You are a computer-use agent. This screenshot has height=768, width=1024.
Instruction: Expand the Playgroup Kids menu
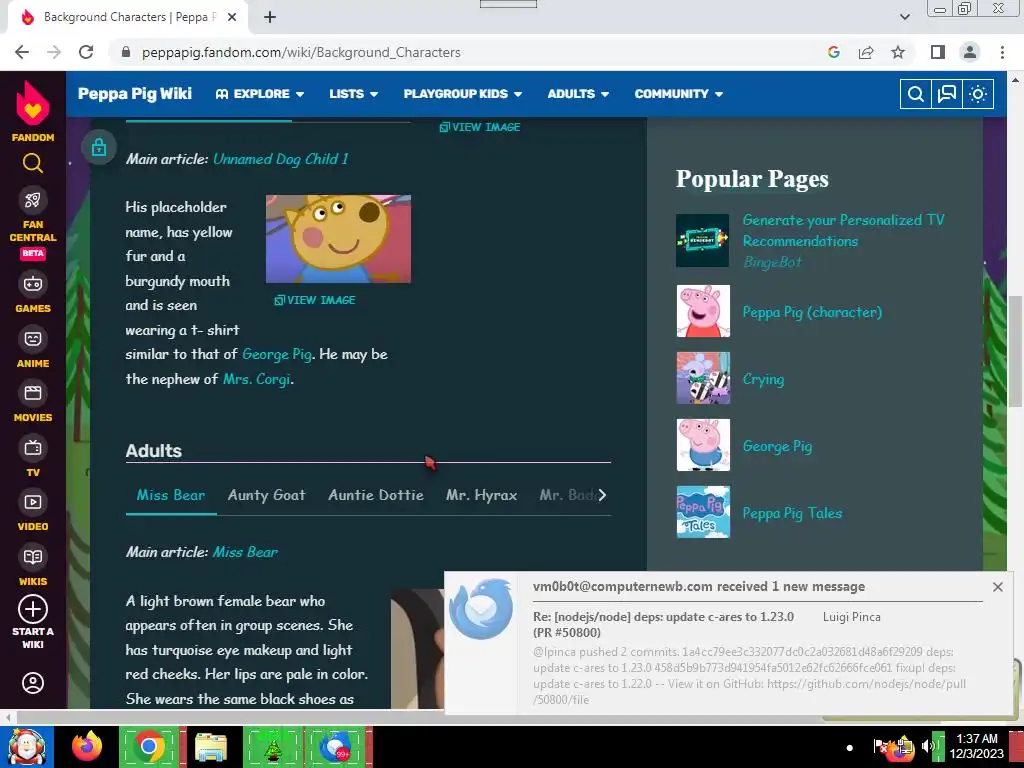[x=462, y=94]
